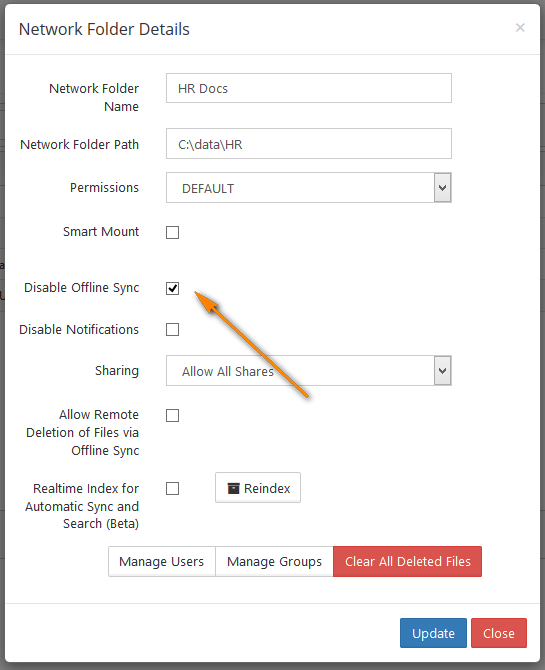Expand the Sharing dropdown arrow
This screenshot has height=670, width=545.
(x=442, y=370)
